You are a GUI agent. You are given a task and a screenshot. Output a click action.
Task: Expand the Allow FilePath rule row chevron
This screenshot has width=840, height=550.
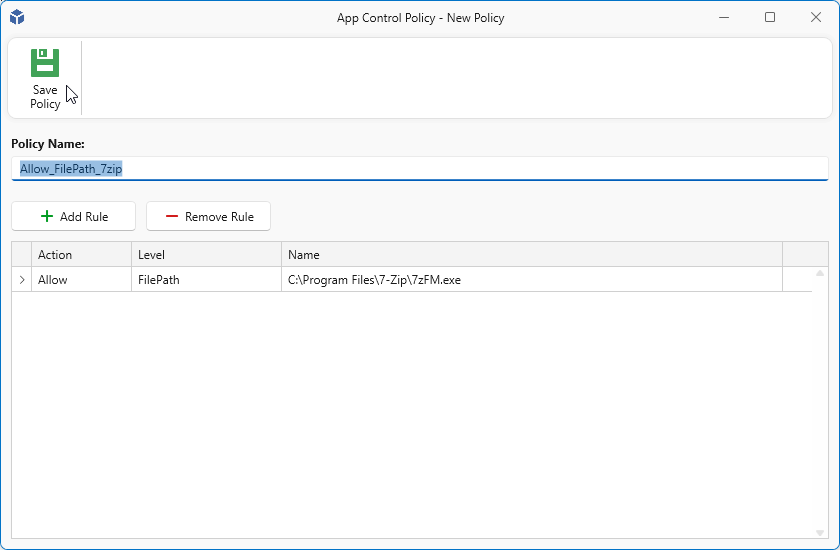(22, 280)
